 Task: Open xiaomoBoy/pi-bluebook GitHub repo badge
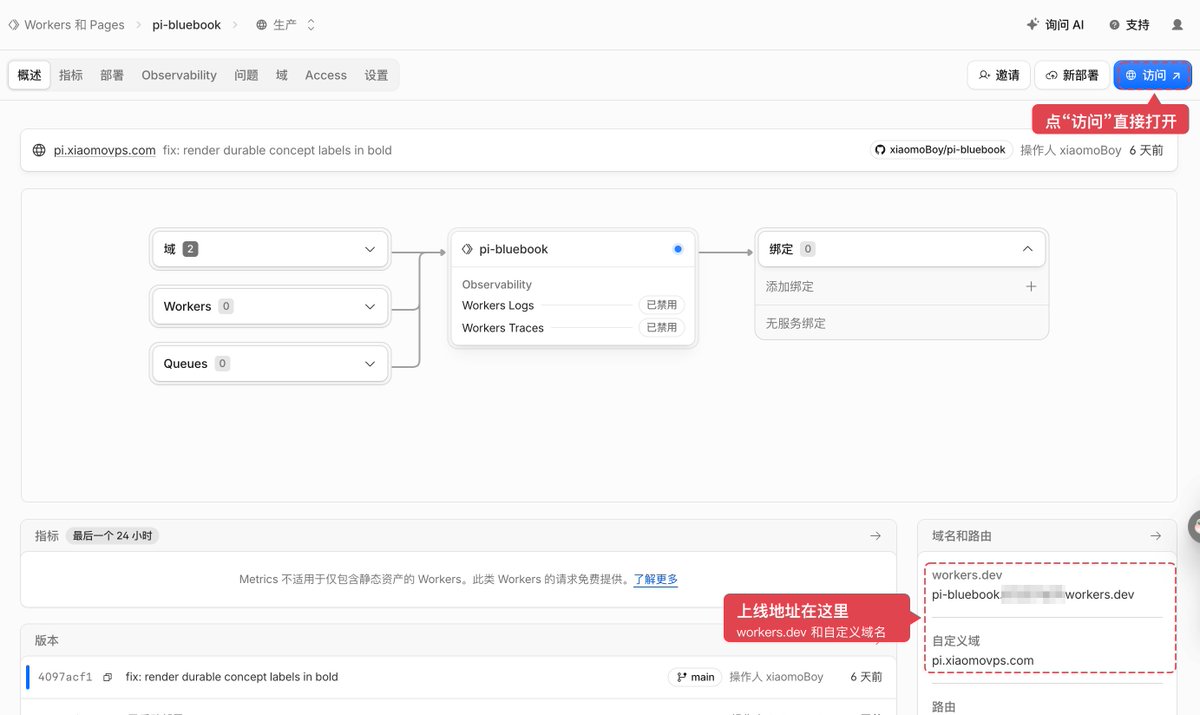(x=940, y=150)
